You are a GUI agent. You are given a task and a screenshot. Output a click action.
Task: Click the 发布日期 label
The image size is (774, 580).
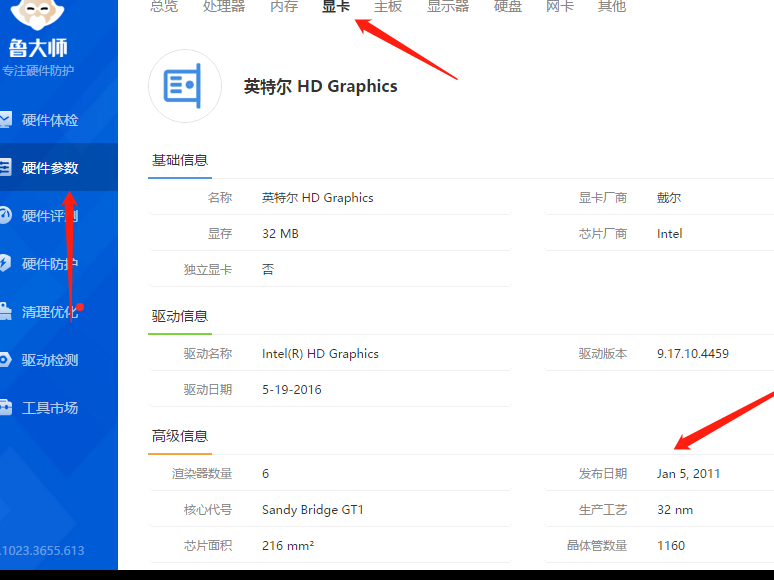click(603, 474)
